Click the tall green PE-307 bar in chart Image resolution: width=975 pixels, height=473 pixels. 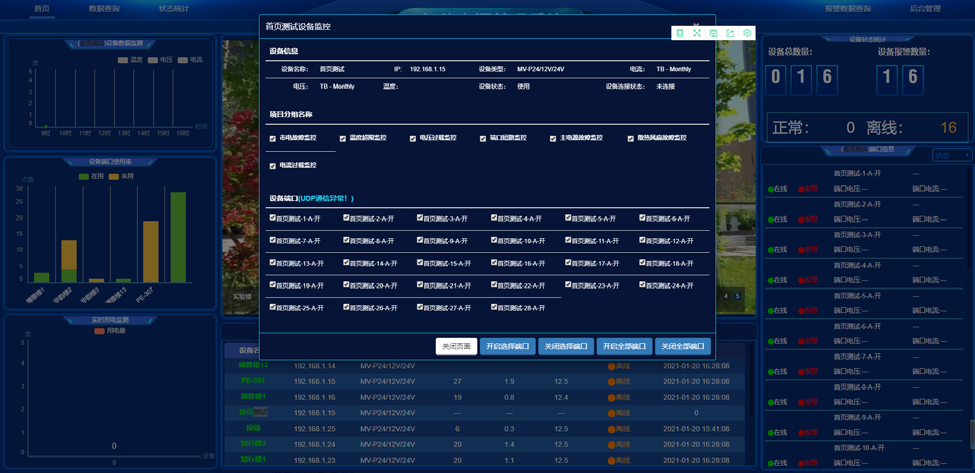[178, 237]
